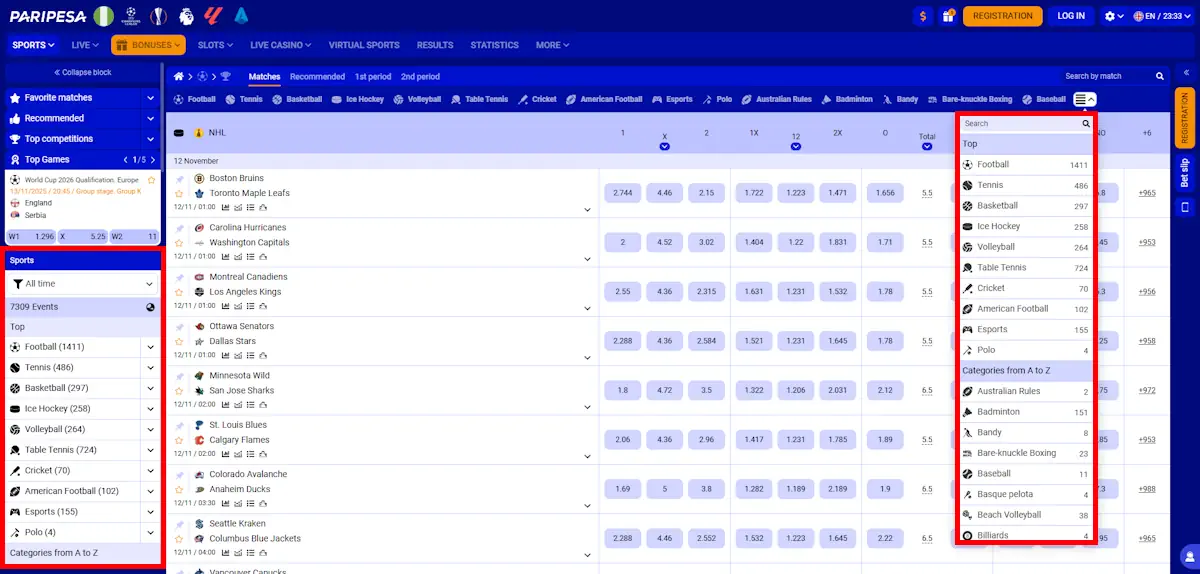Viewport: 1200px width, 574px height.
Task: Select Beach Volleyball in dropdown list
Action: click(x=1026, y=515)
